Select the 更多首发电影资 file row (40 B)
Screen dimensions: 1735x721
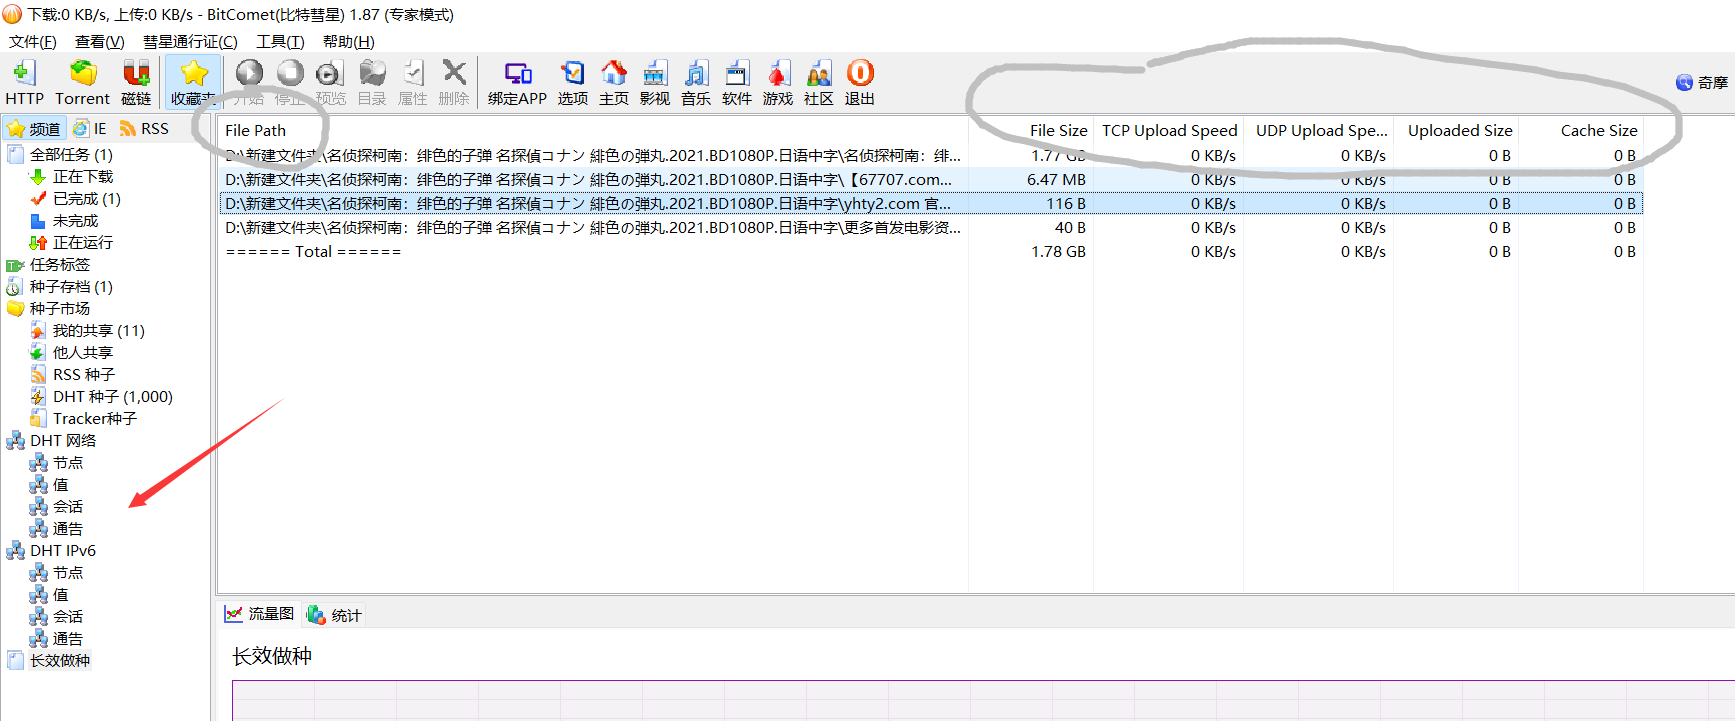pyautogui.click(x=930, y=227)
